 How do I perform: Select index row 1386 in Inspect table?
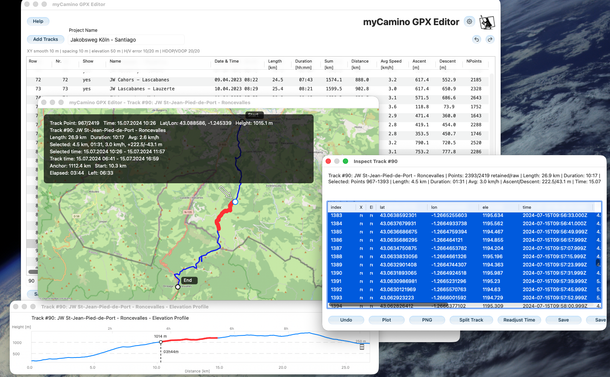click(464, 240)
